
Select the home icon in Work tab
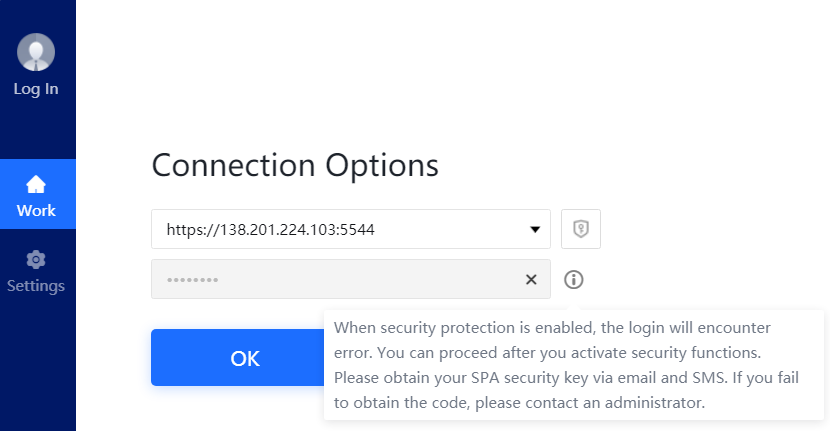[x=36, y=185]
